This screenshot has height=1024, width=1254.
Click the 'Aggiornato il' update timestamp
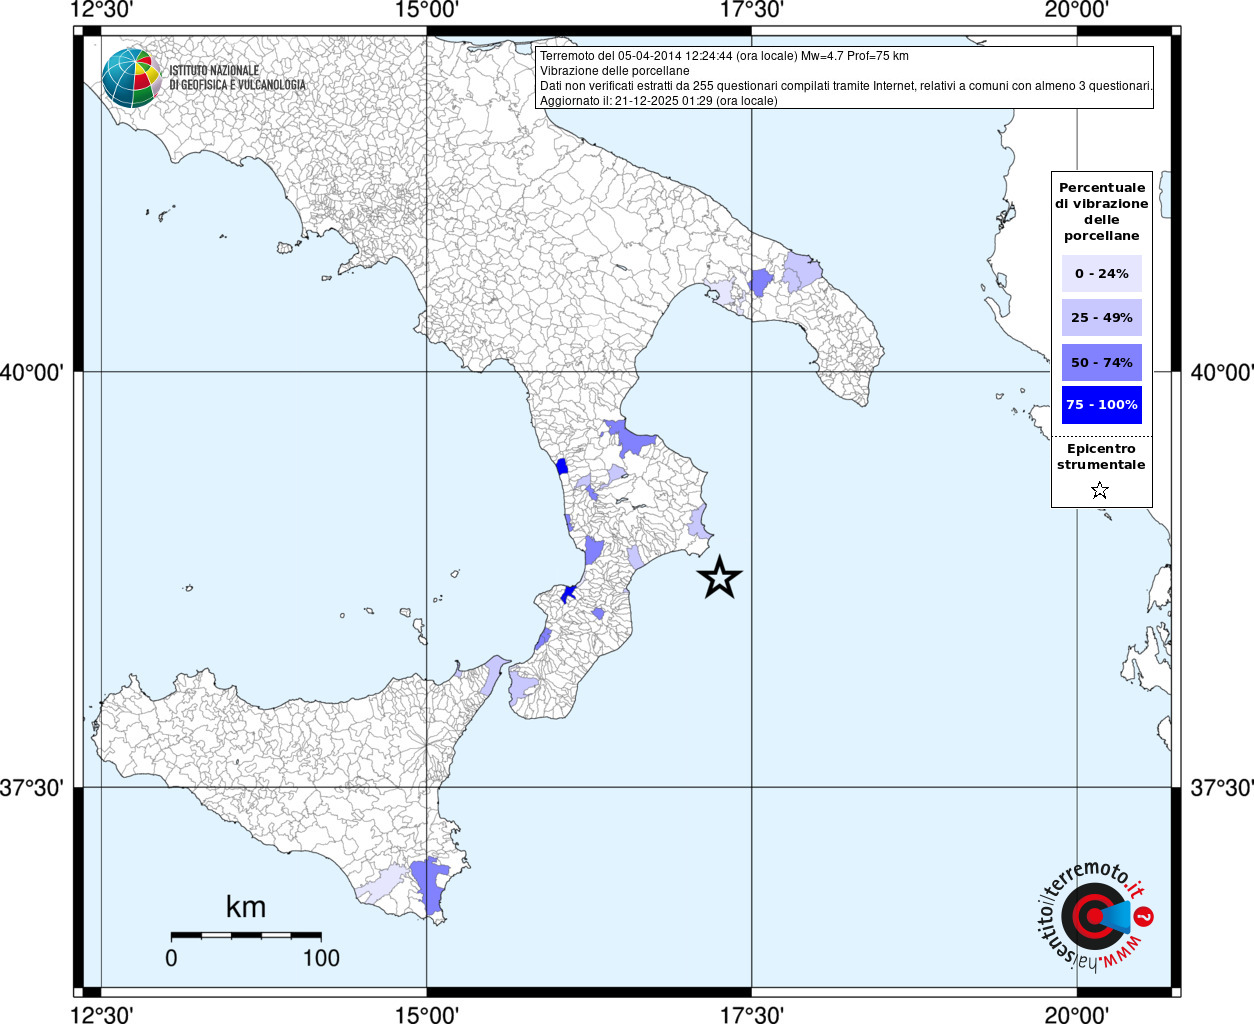[x=658, y=101]
